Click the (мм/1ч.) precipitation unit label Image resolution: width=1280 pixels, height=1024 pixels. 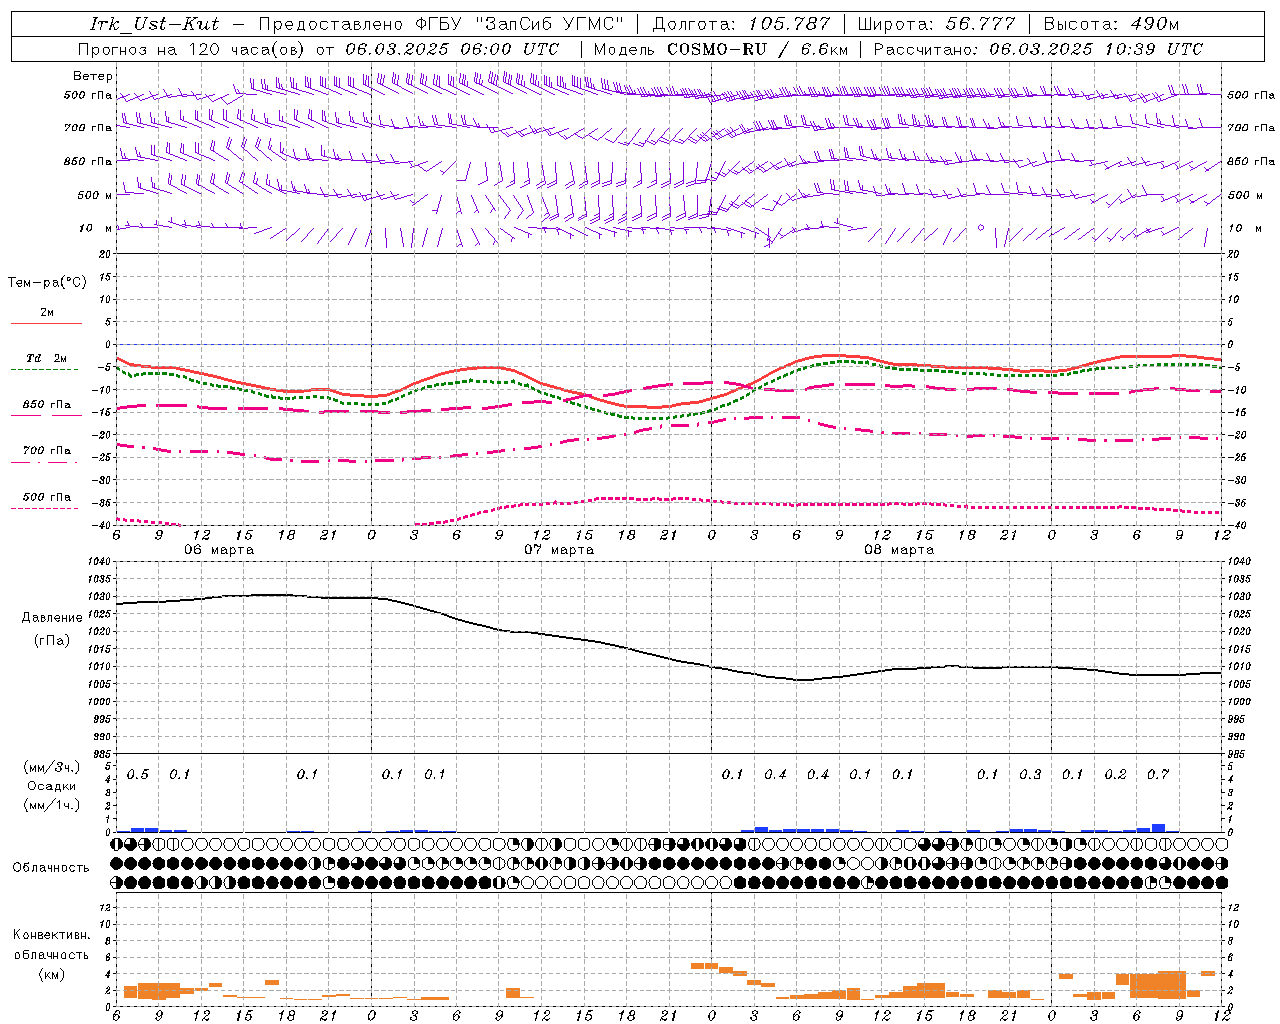point(52,805)
